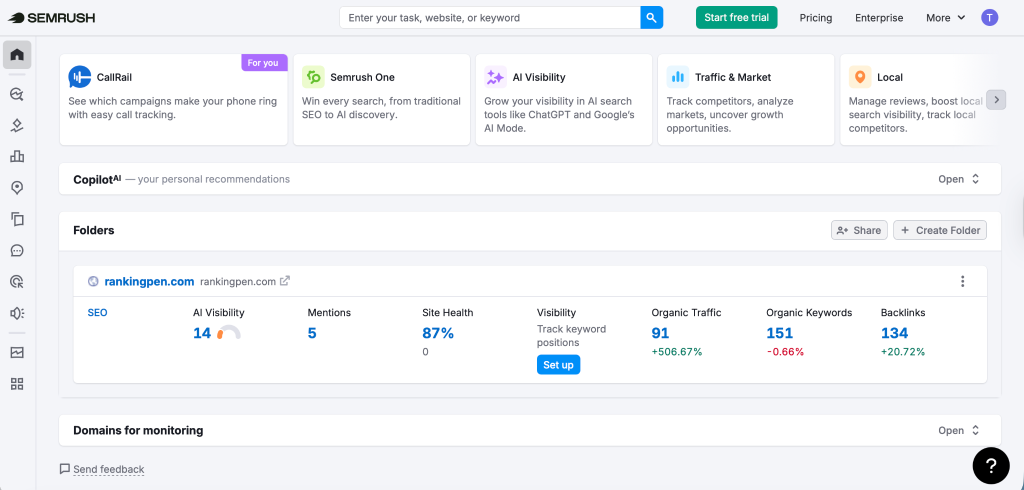Select the location pin sidebar icon
The image size is (1024, 490).
click(17, 188)
